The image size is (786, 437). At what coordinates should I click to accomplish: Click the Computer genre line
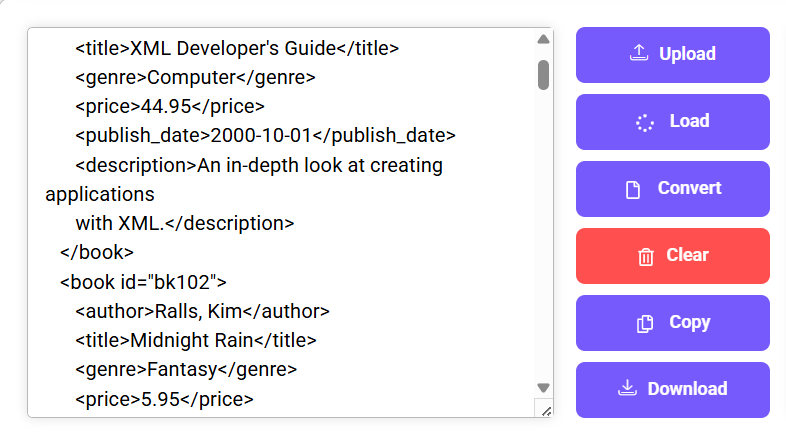195,78
